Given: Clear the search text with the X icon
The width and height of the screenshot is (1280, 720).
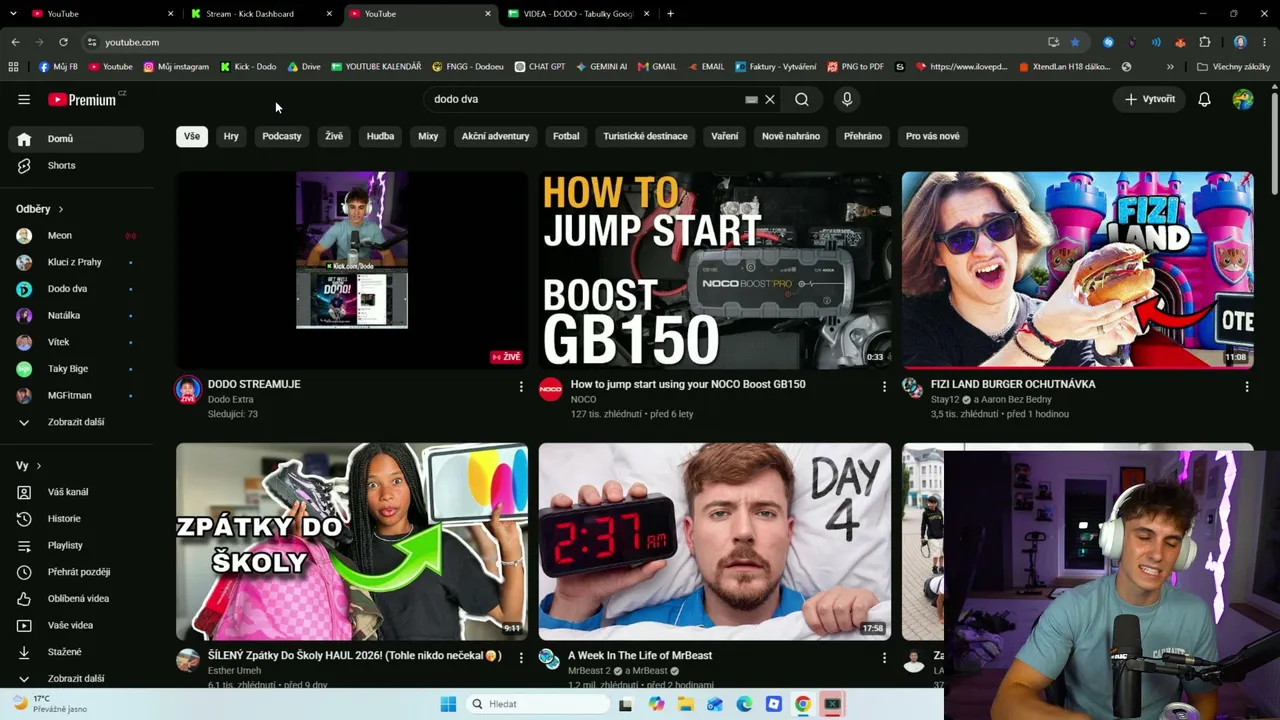Looking at the screenshot, I should coord(770,99).
